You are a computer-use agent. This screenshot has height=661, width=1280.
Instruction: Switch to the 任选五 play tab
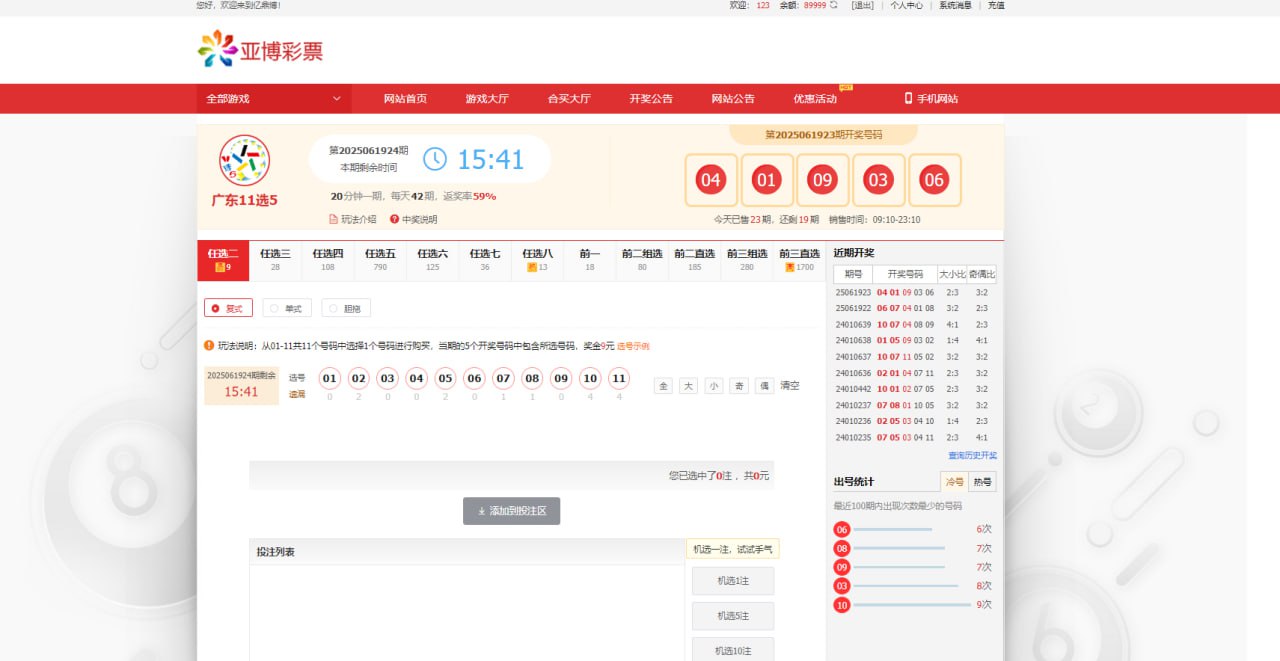(380, 260)
